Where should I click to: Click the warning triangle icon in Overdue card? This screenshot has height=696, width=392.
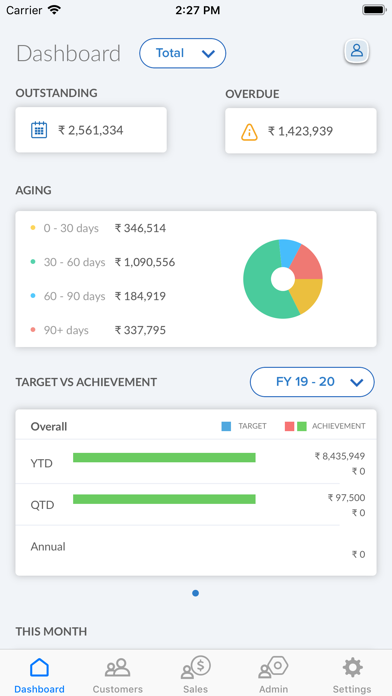pyautogui.click(x=249, y=132)
